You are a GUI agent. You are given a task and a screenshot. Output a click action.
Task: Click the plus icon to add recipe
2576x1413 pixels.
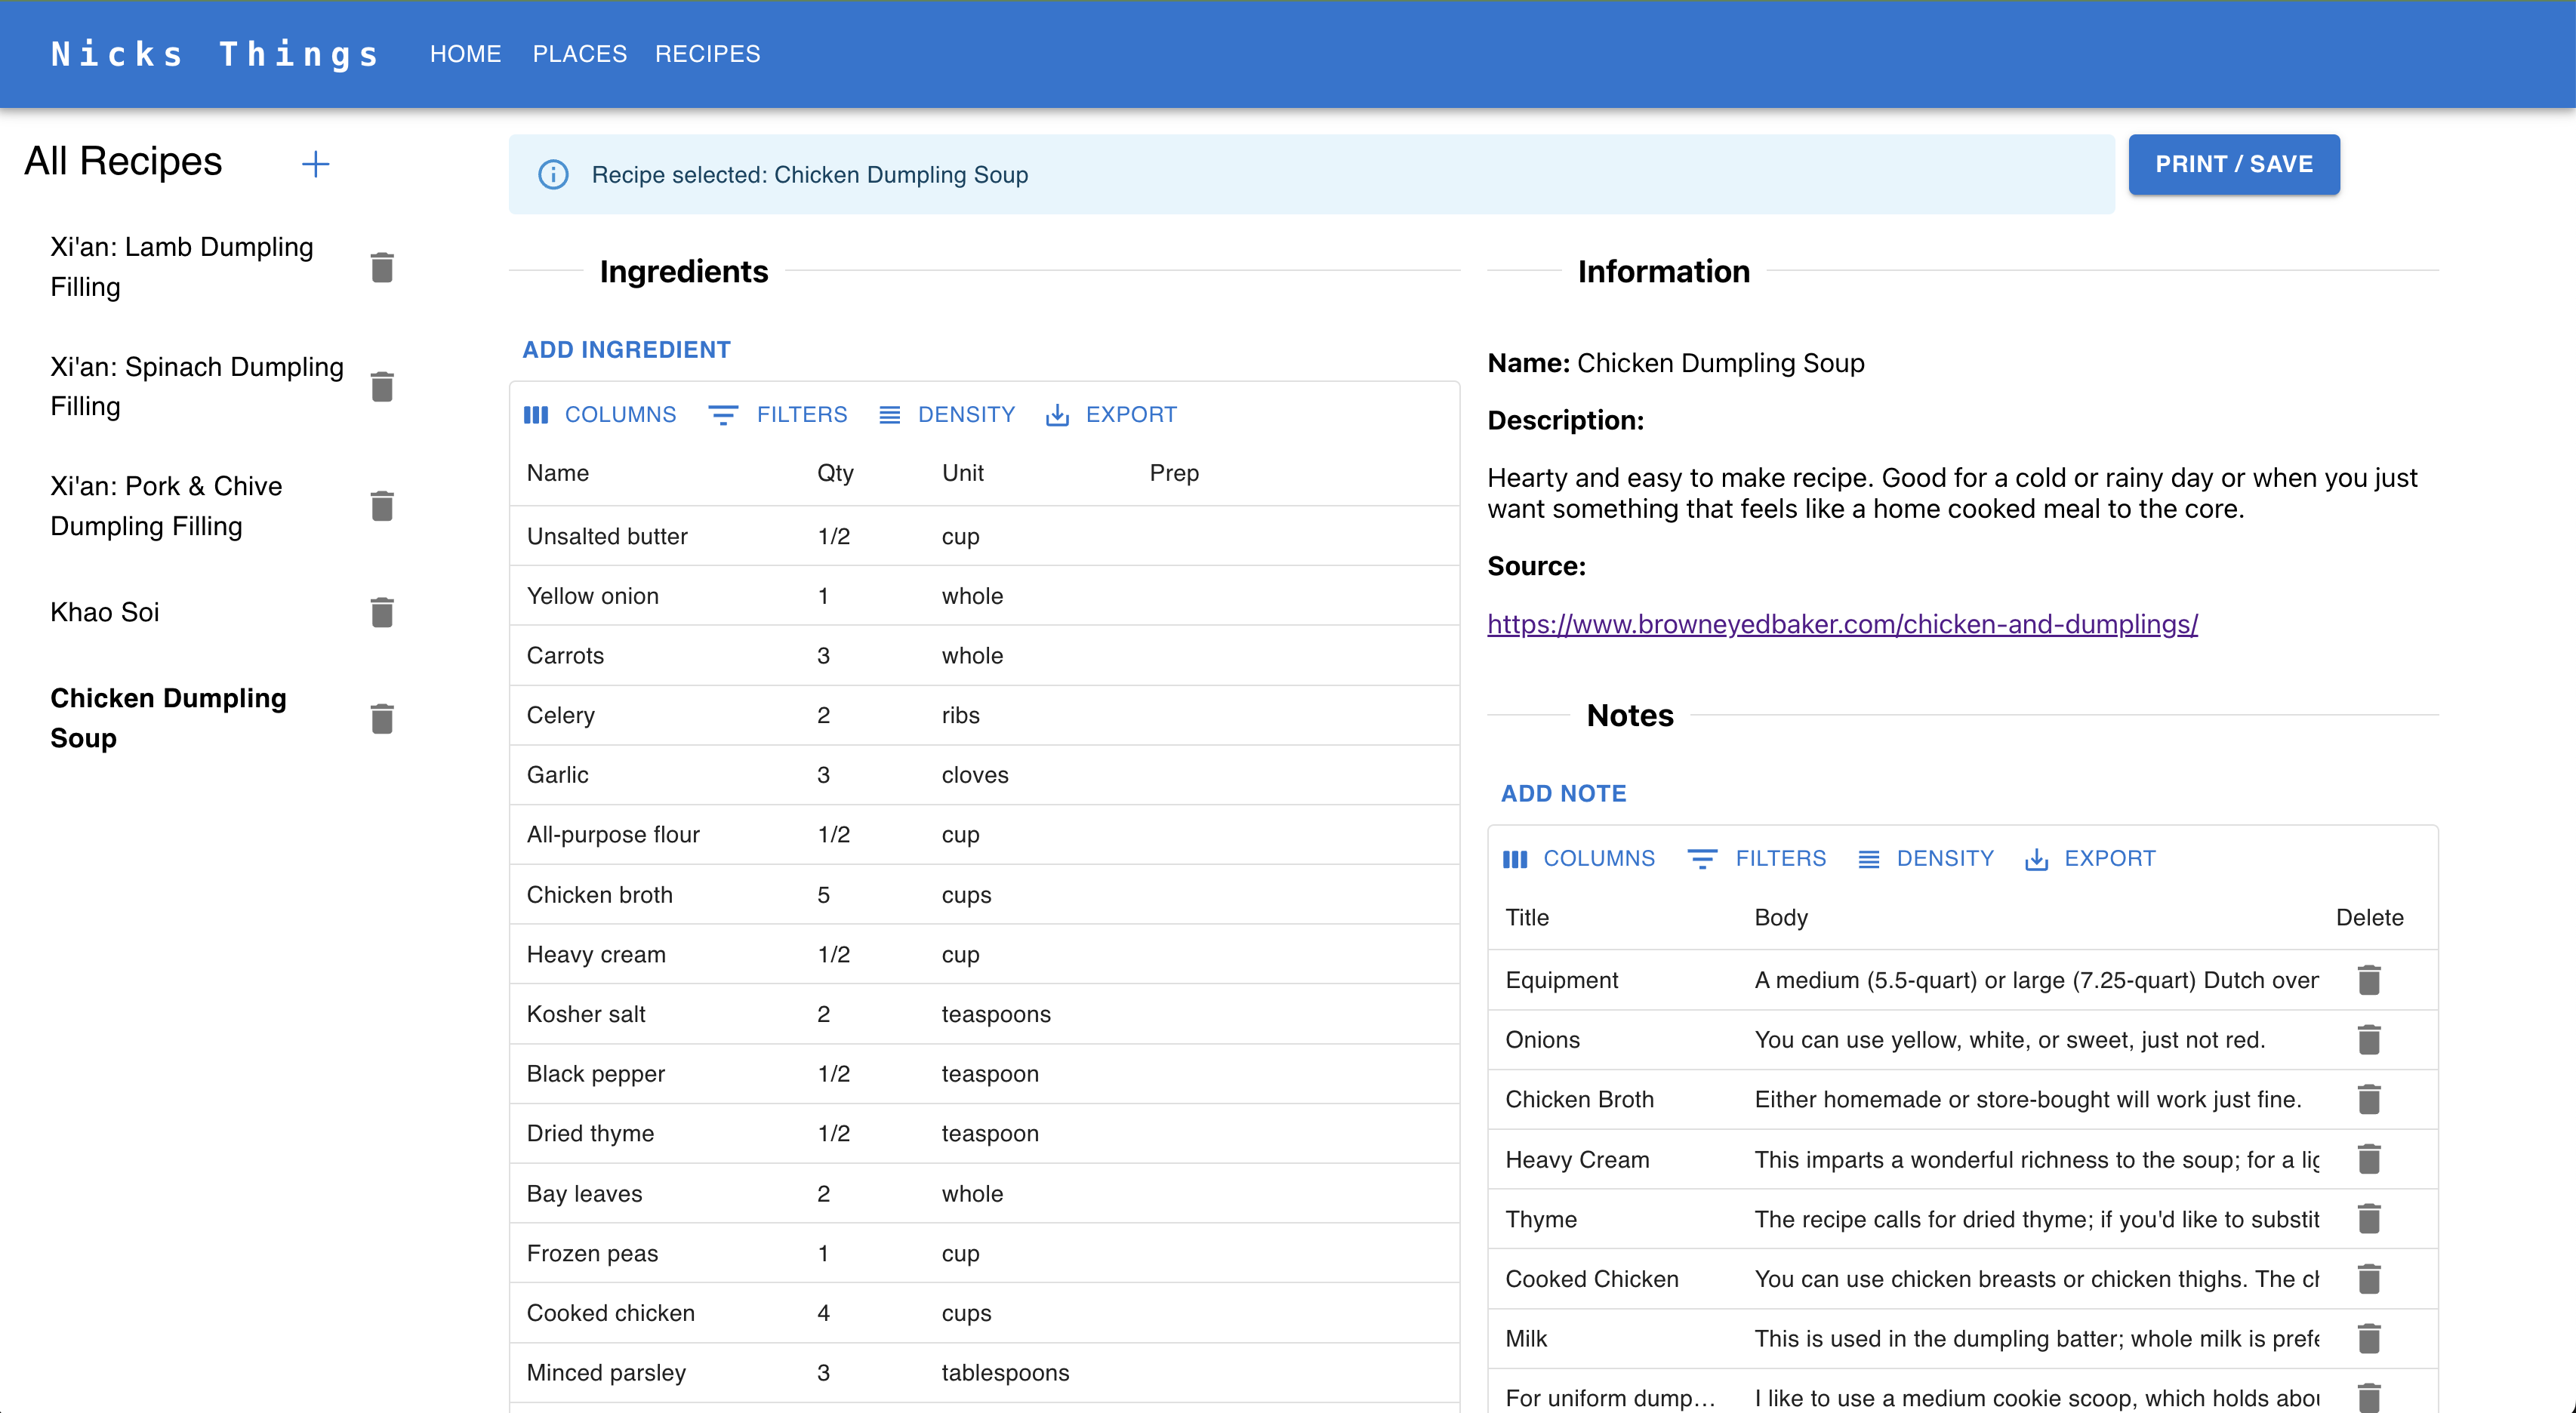pyautogui.click(x=315, y=164)
